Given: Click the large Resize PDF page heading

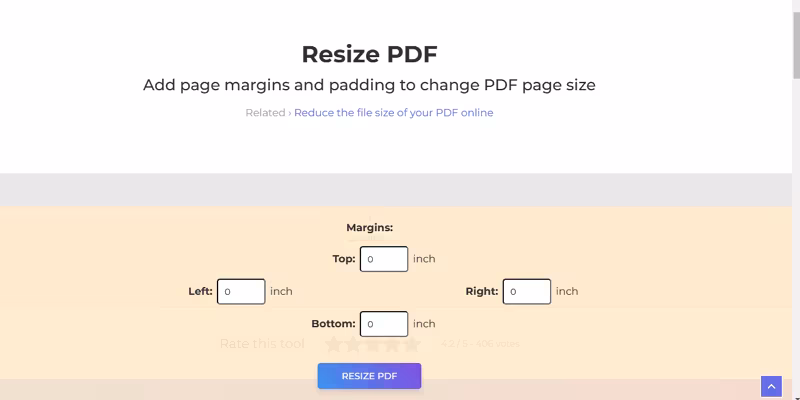Looking at the screenshot, I should pyautogui.click(x=369, y=54).
